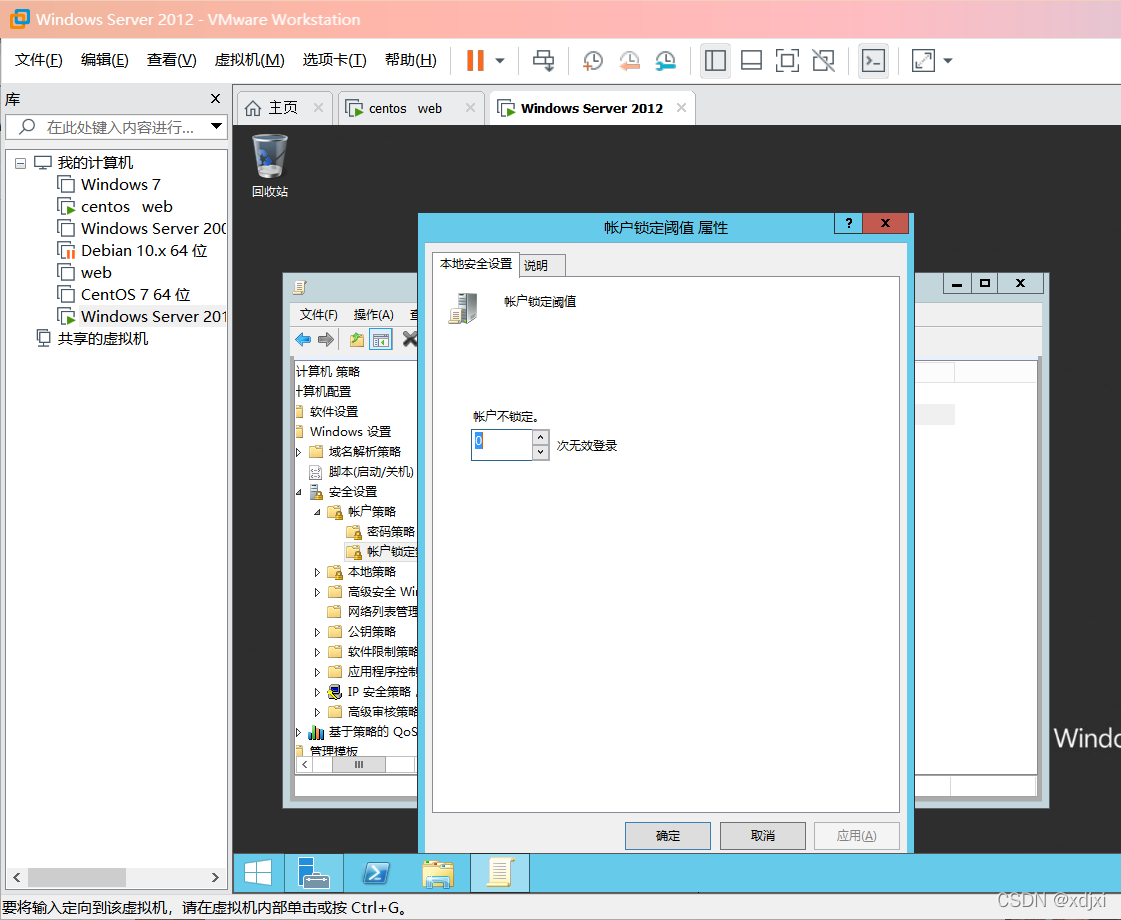This screenshot has height=920, width=1121.
Task: Open the Windows Start button
Action: (x=258, y=874)
